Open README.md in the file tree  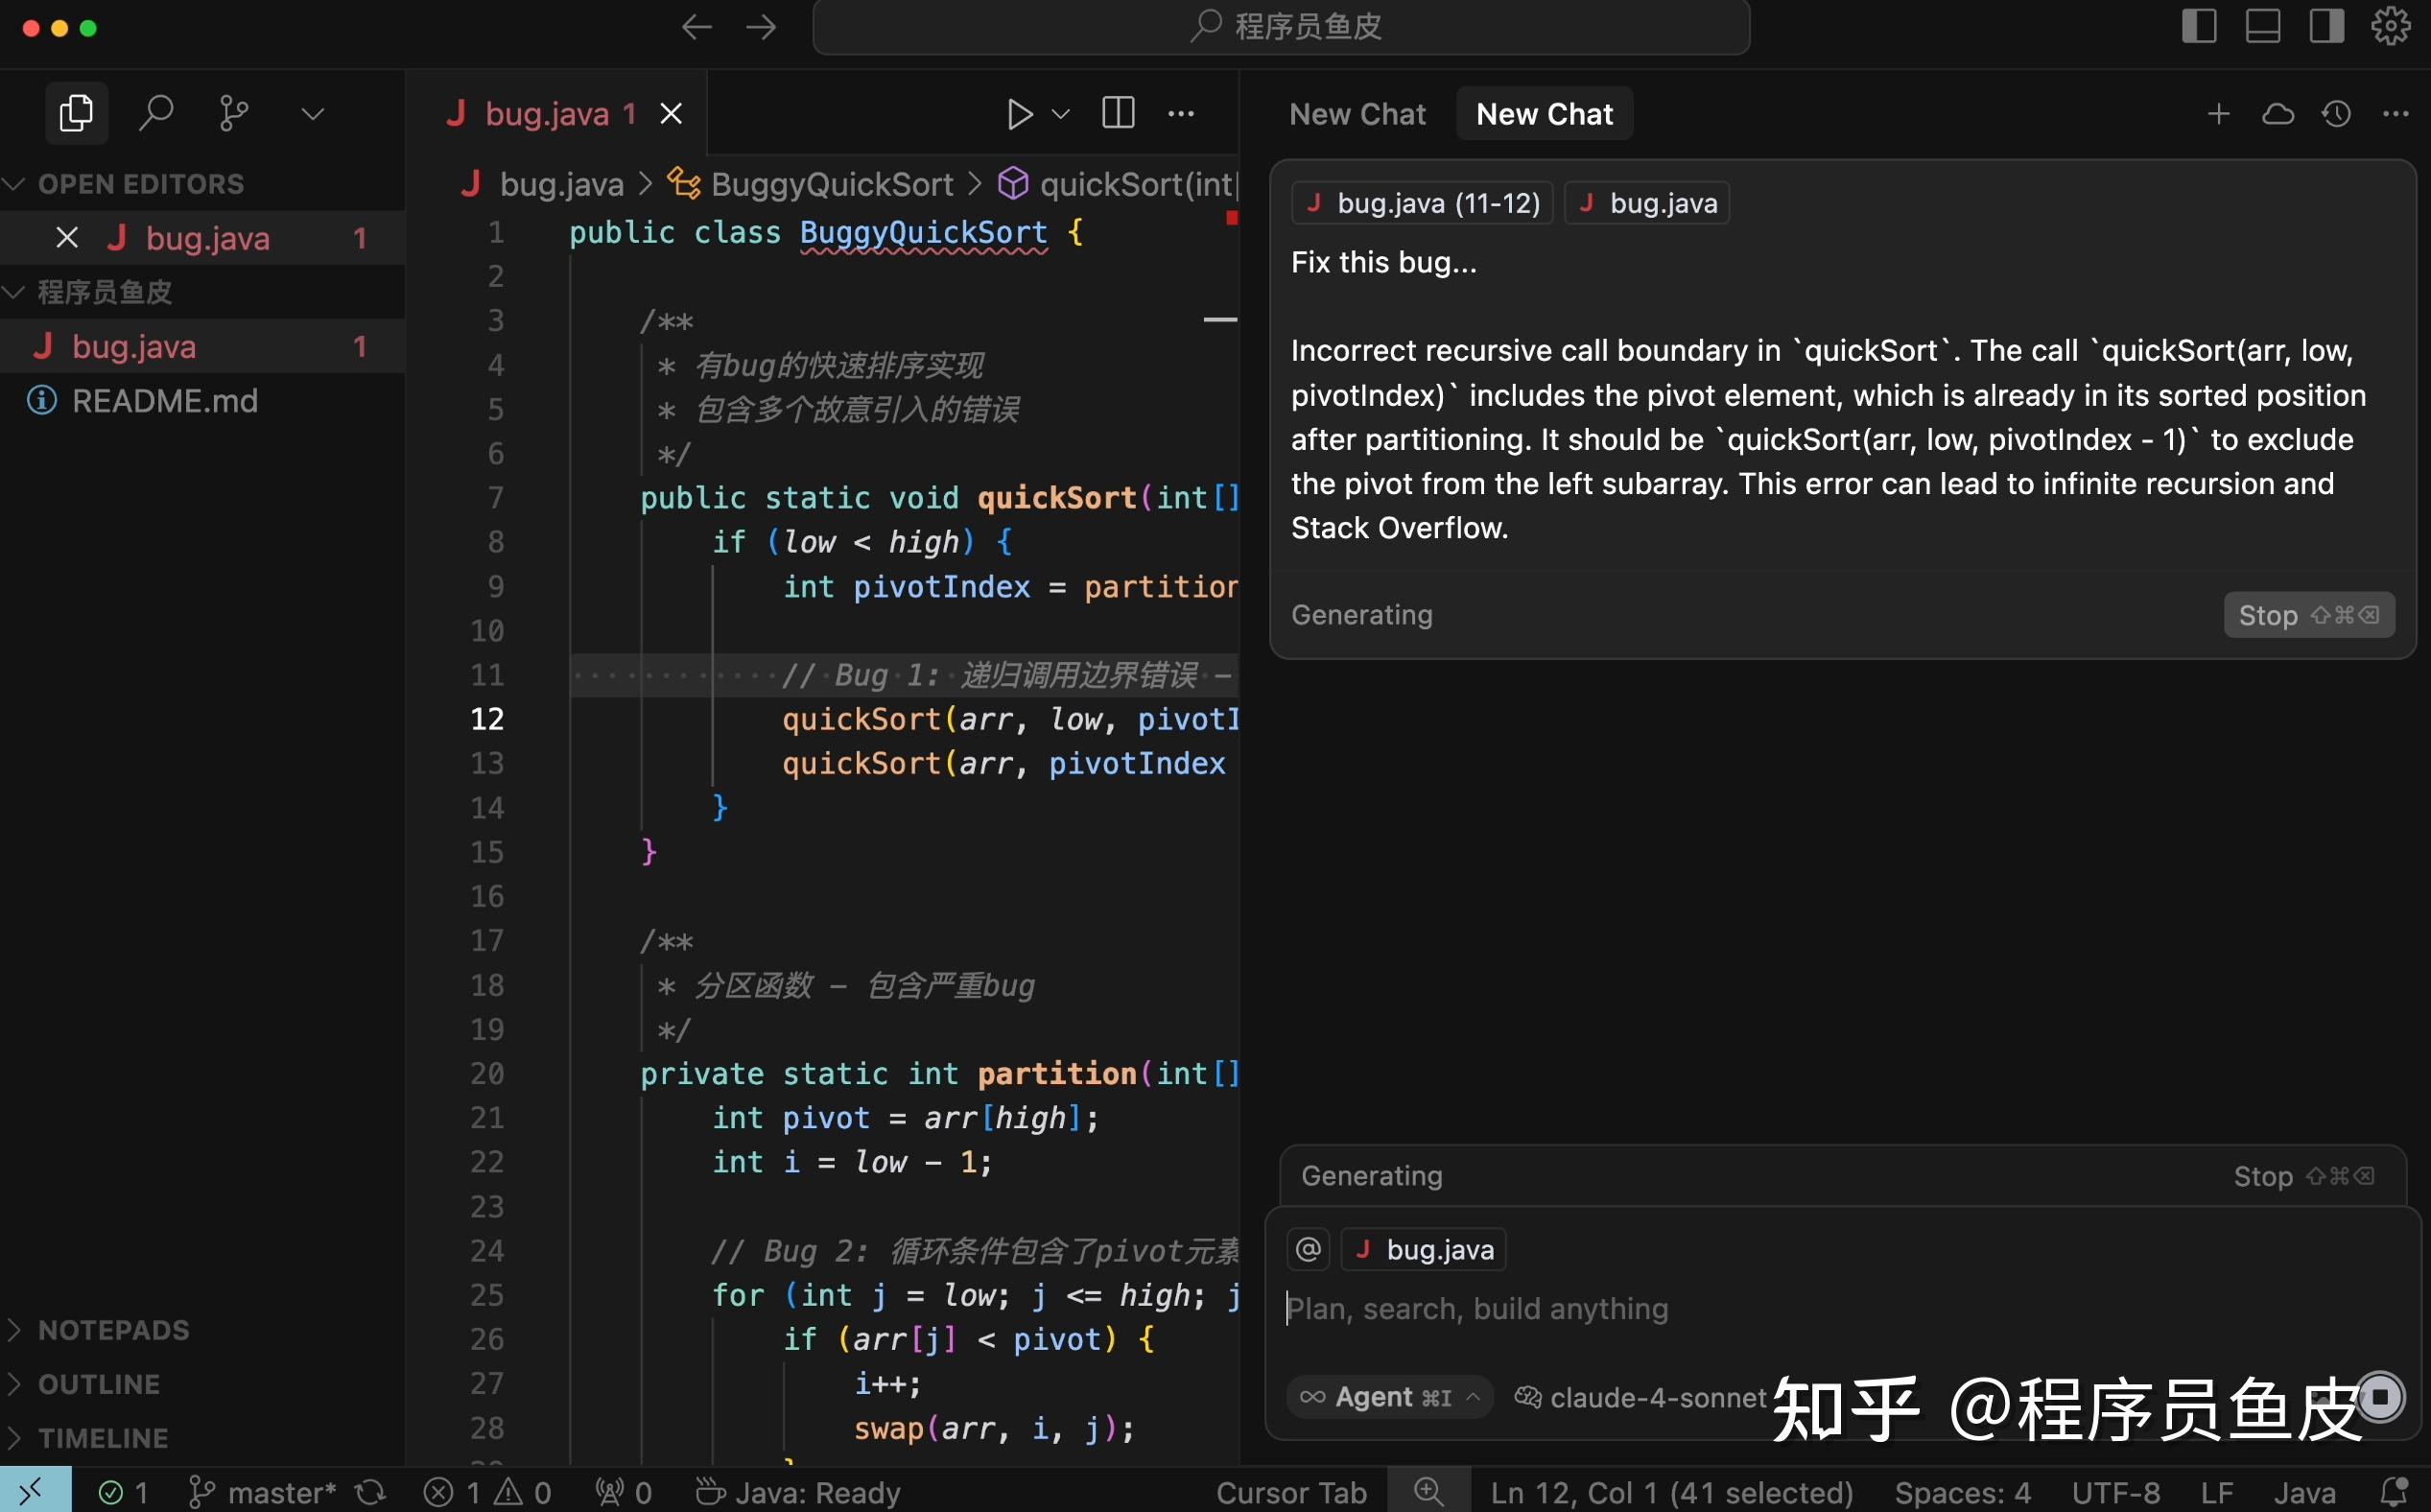click(x=164, y=401)
